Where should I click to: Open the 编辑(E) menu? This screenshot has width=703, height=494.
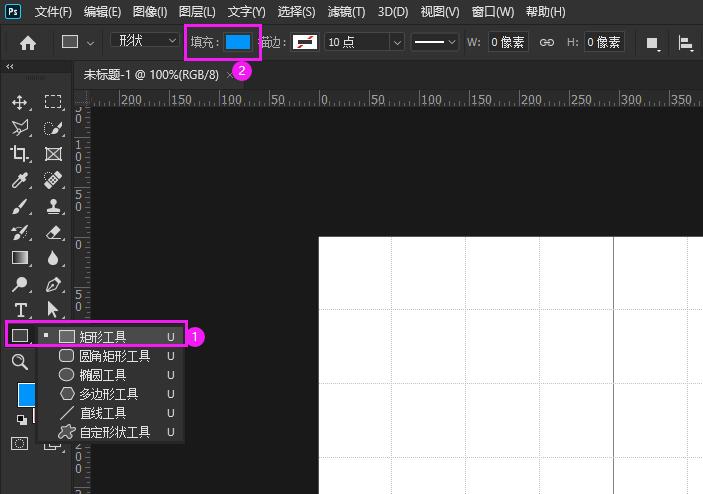click(x=102, y=12)
